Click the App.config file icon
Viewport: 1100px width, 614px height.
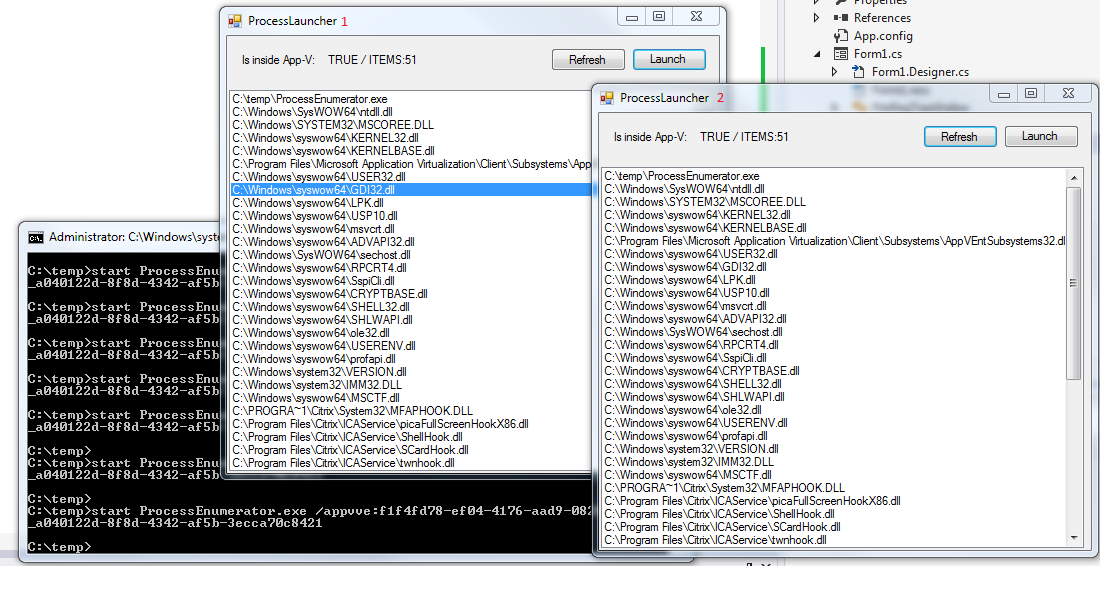tap(838, 36)
